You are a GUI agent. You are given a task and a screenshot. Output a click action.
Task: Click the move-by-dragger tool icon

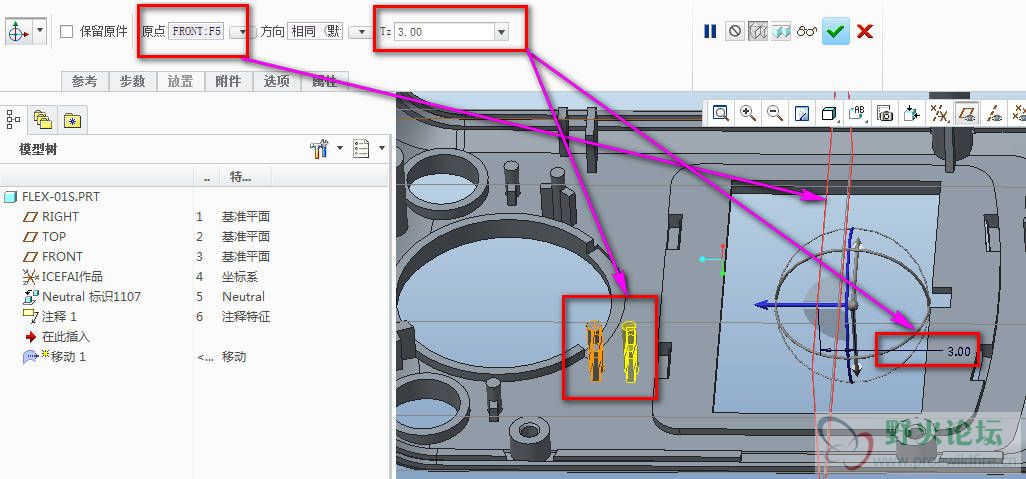point(18,31)
